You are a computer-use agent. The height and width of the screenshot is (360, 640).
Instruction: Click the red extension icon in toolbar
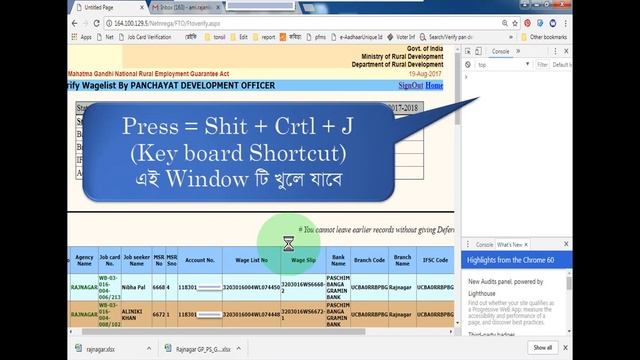[527, 23]
